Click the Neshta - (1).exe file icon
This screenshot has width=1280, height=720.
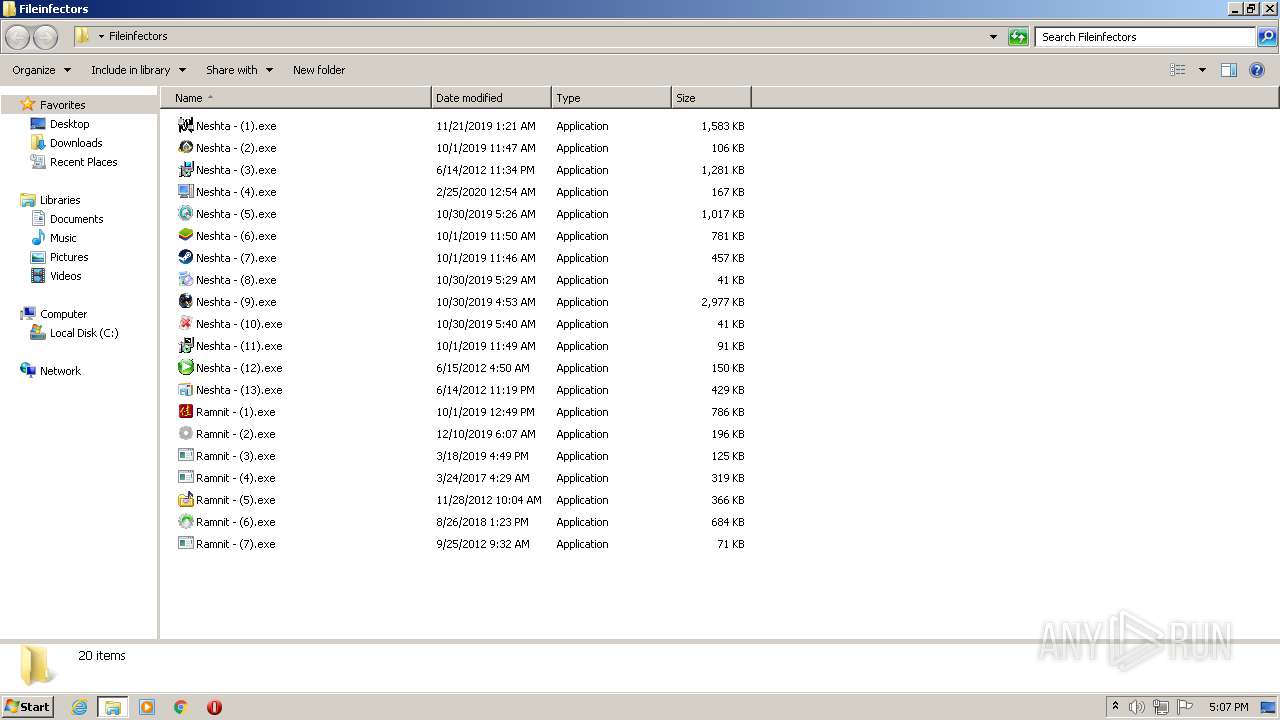pos(185,126)
